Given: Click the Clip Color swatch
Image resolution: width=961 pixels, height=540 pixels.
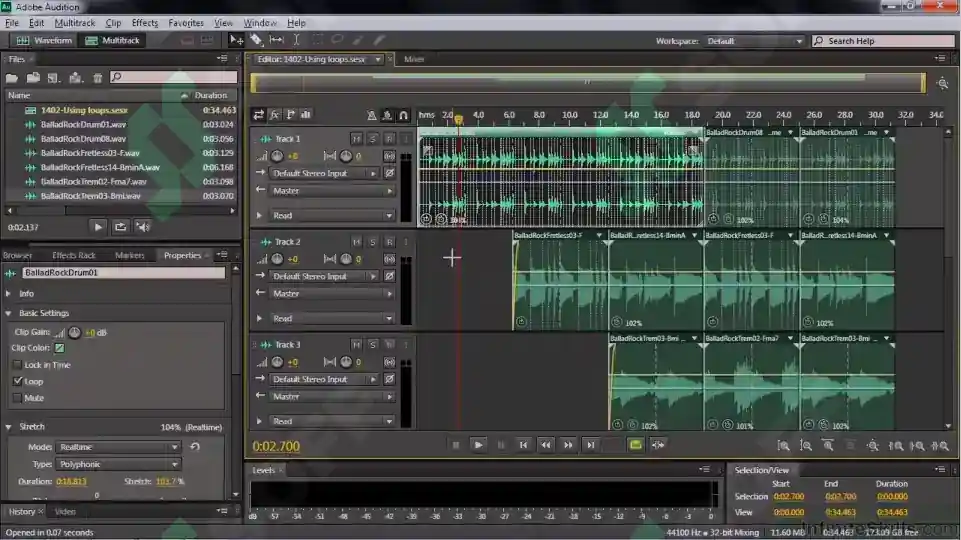Looking at the screenshot, I should tap(59, 348).
